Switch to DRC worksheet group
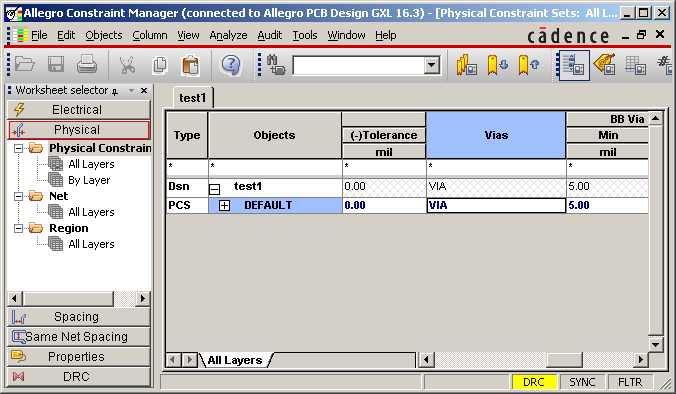Image resolution: width=676 pixels, height=394 pixels. (79, 376)
